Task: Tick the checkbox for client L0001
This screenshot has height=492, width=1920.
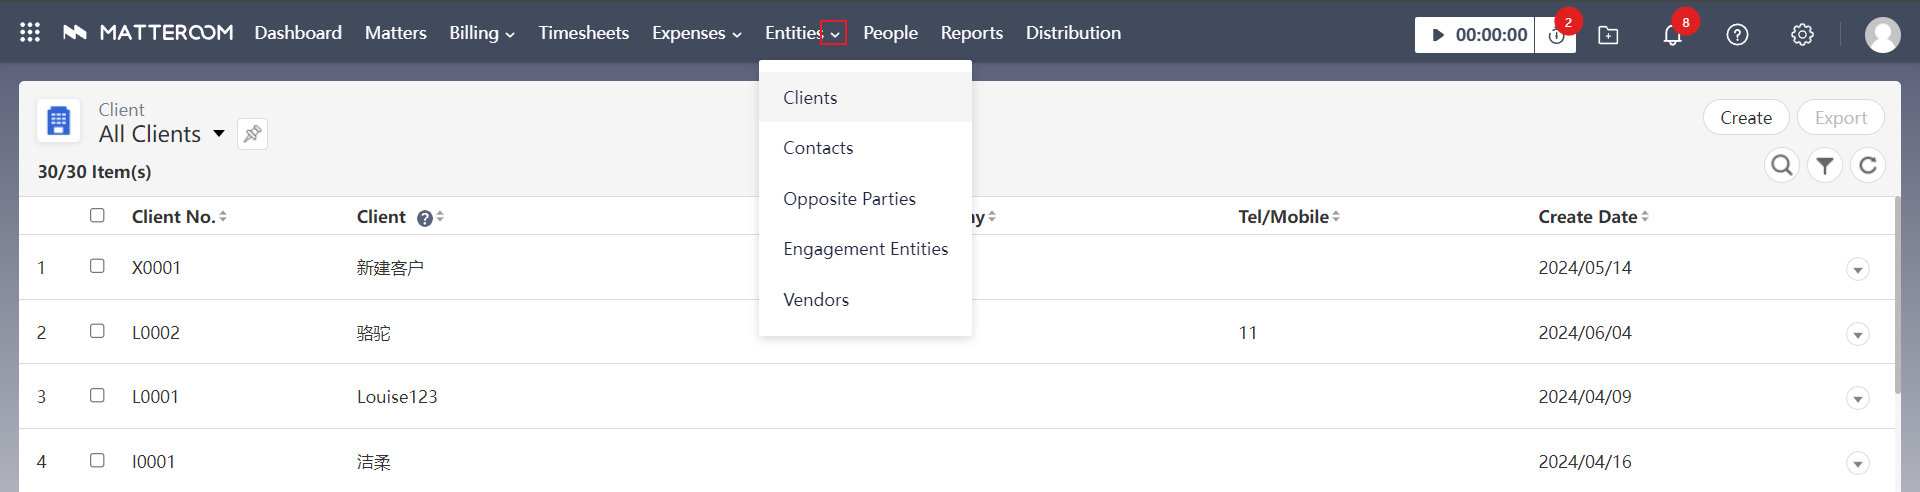Action: 97,395
